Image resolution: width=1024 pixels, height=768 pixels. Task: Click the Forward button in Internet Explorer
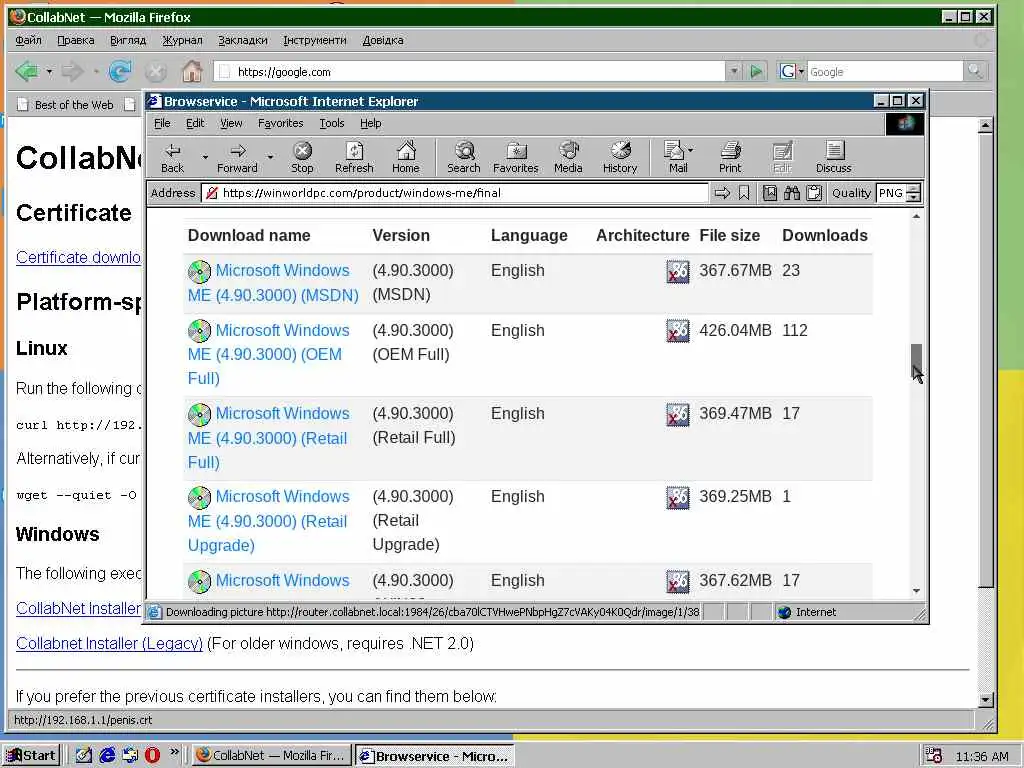[x=238, y=157]
